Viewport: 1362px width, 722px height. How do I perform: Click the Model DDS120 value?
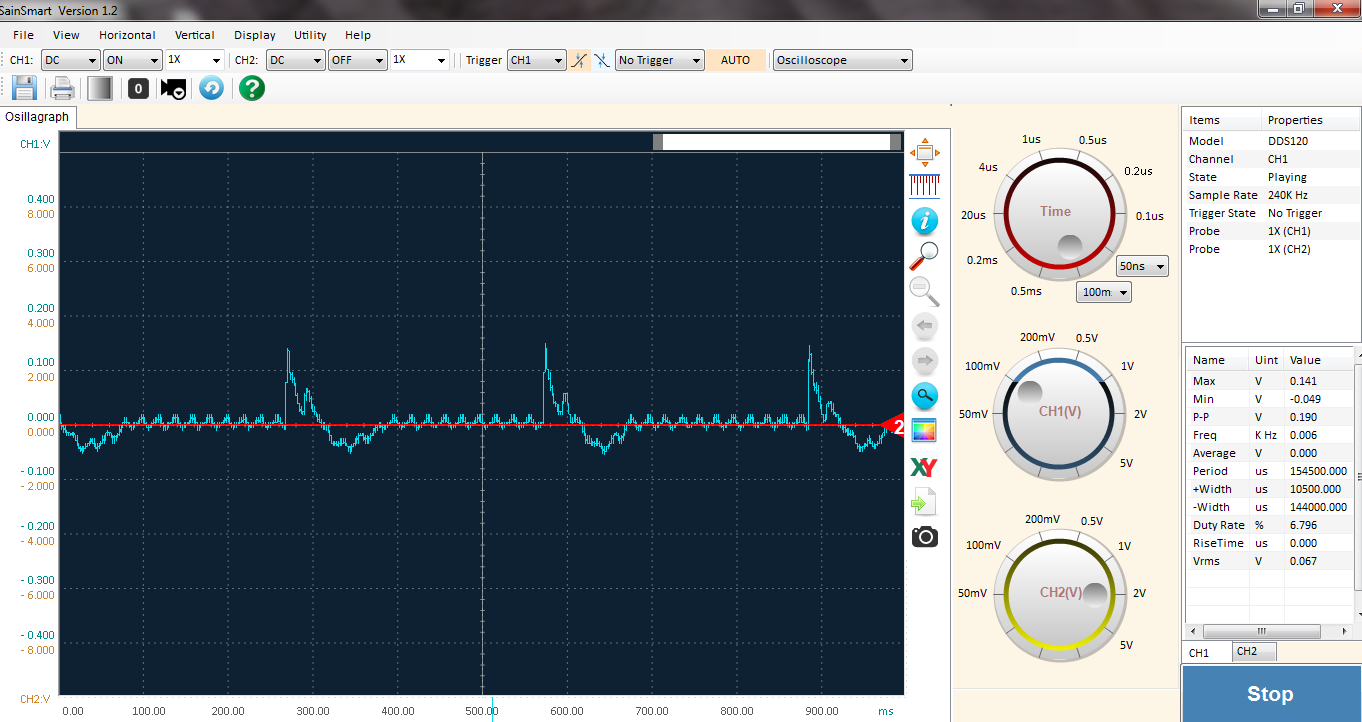pyautogui.click(x=1288, y=141)
